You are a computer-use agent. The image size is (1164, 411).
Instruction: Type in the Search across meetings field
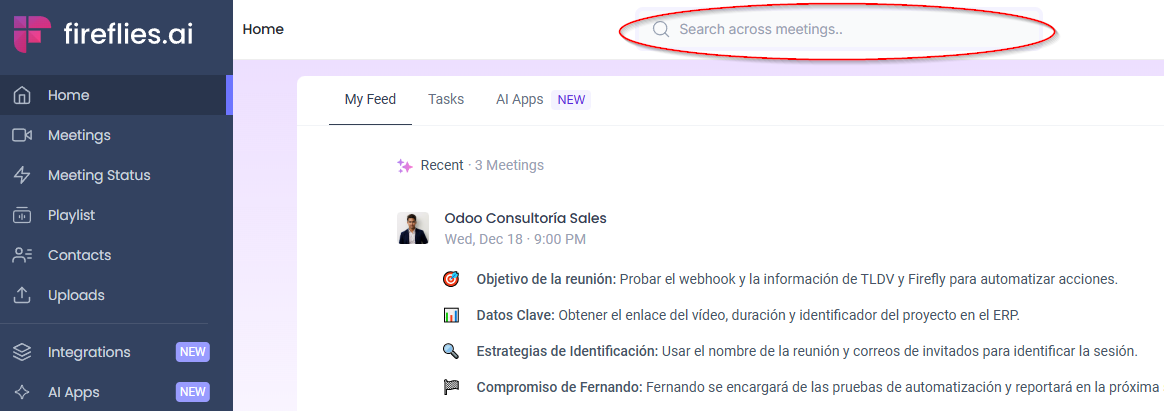tap(840, 30)
